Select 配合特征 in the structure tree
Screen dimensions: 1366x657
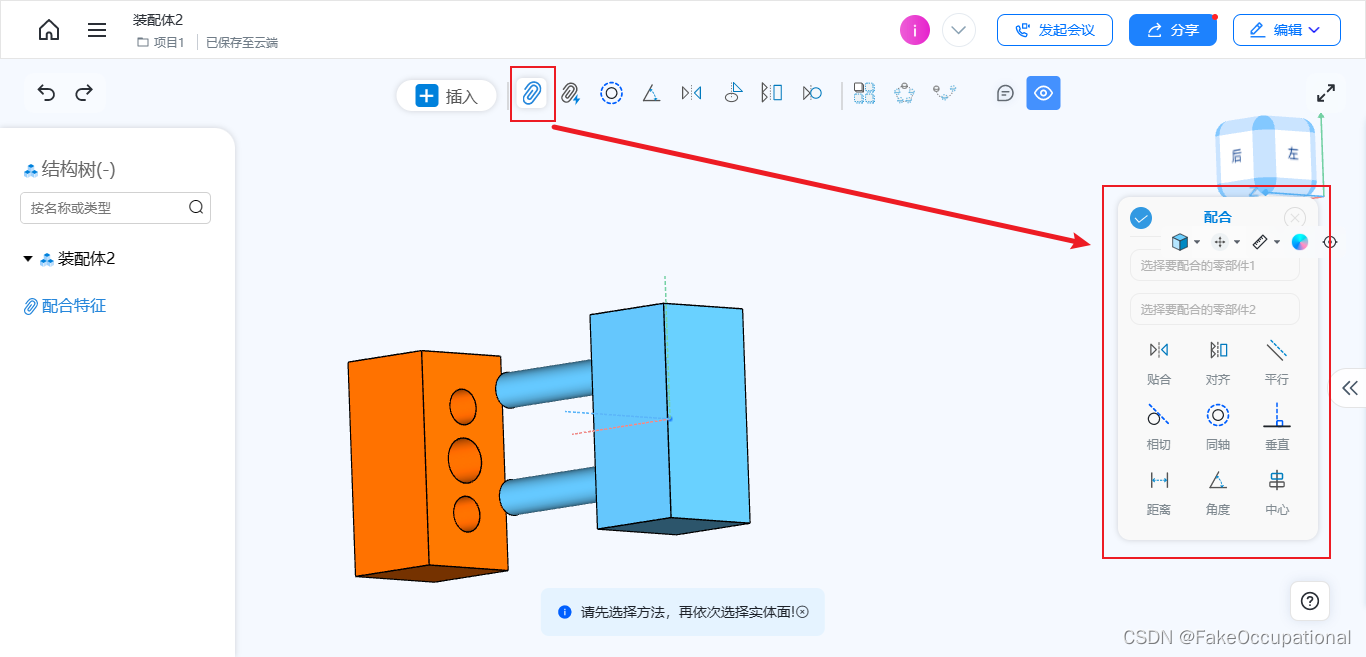coord(65,306)
